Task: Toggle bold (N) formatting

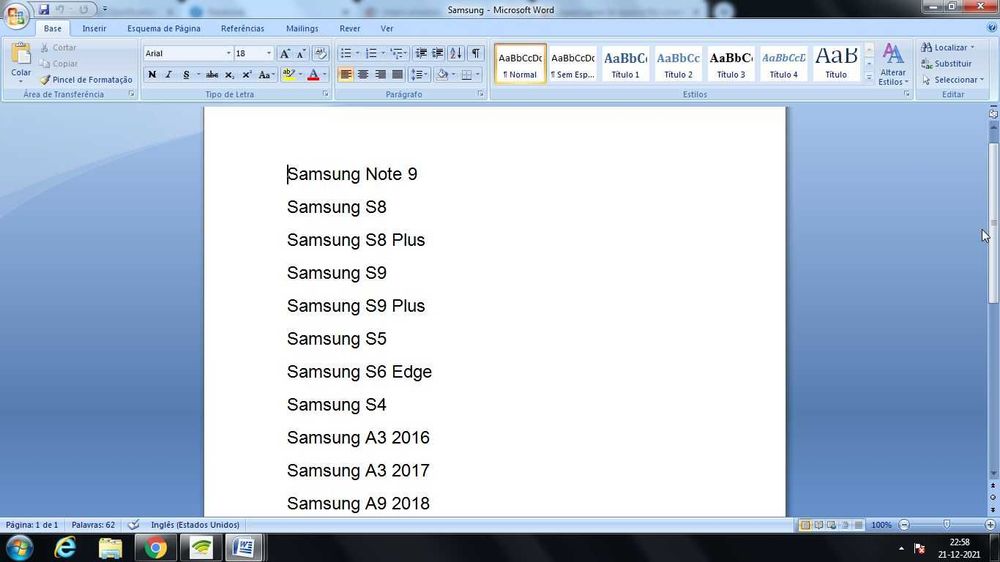Action: pyautogui.click(x=152, y=75)
